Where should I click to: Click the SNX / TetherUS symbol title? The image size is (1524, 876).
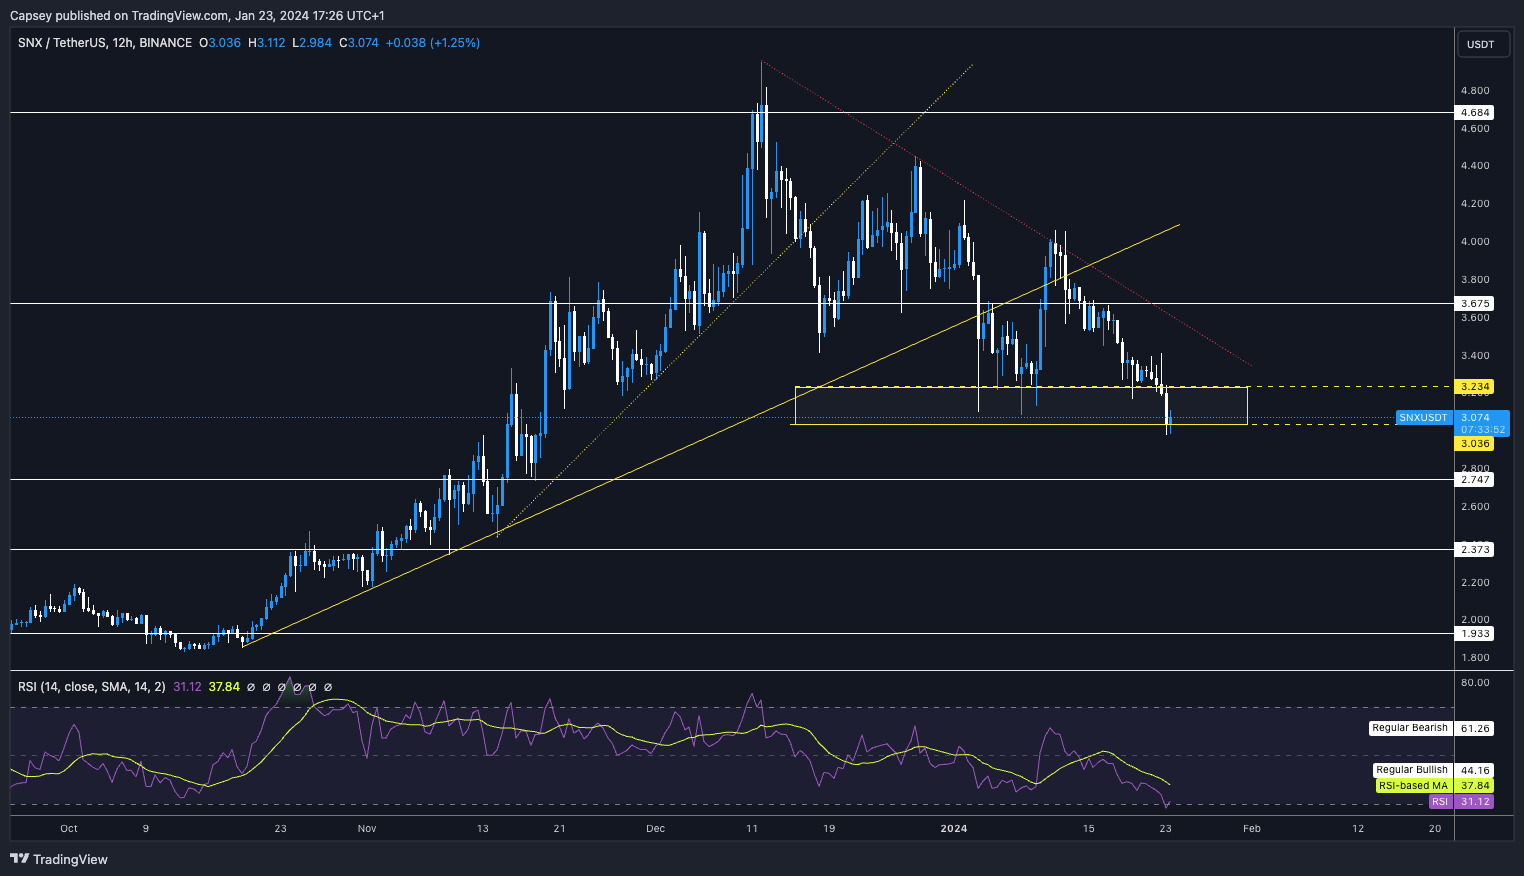click(x=105, y=43)
